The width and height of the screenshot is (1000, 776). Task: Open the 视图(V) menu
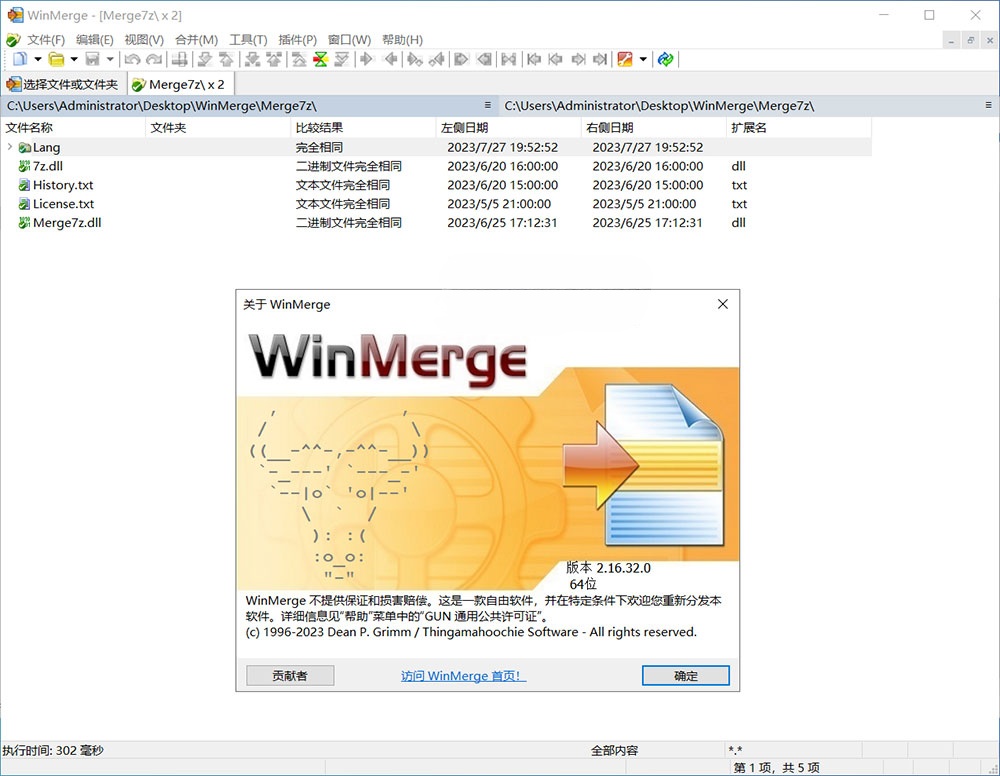coord(144,40)
